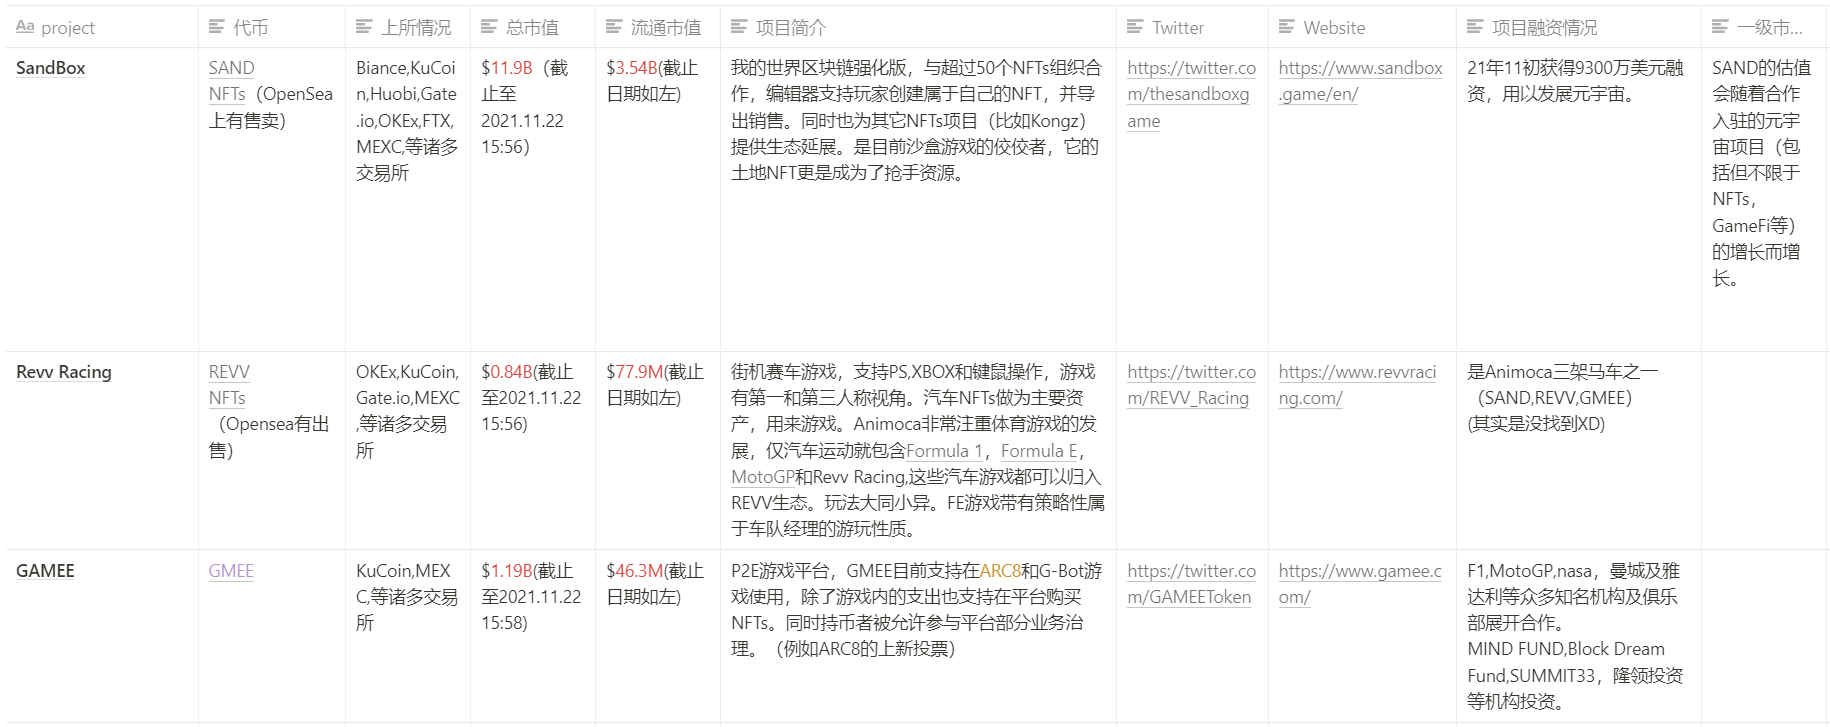Open the 项目简介 column header menu
1830x727 pixels.
(918, 27)
